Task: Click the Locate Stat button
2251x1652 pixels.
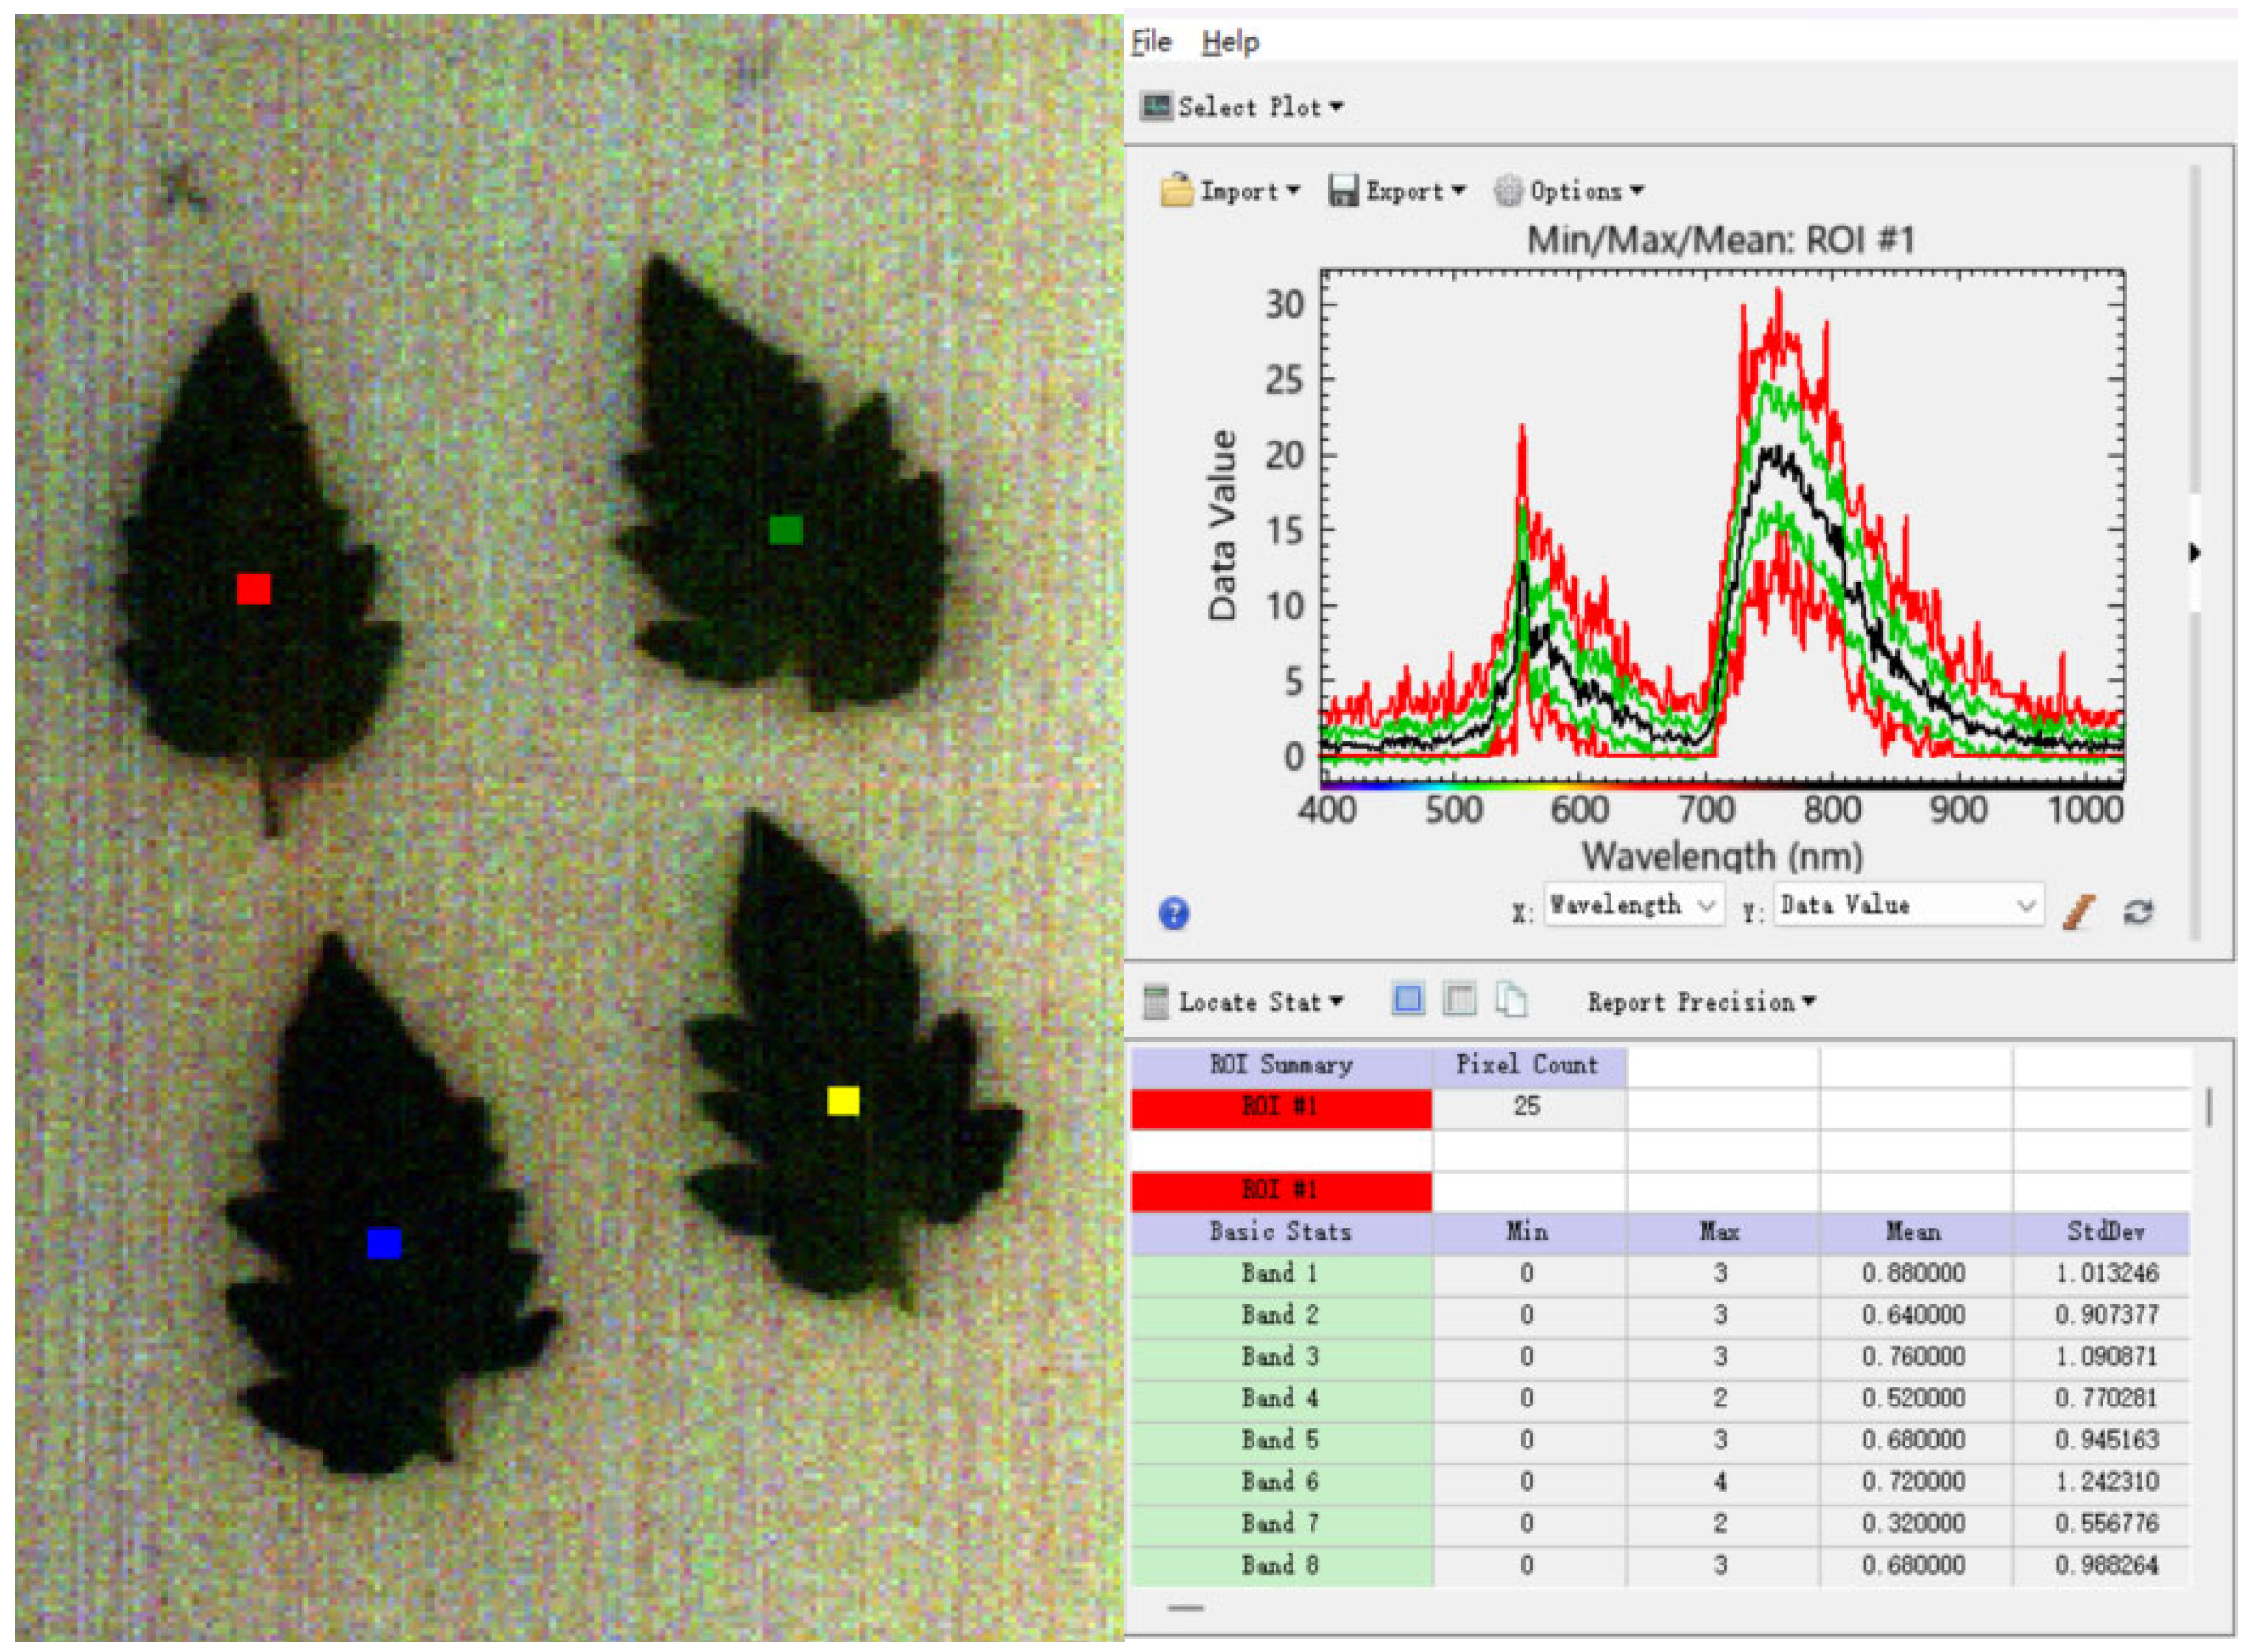Action: pyautogui.click(x=1258, y=1001)
